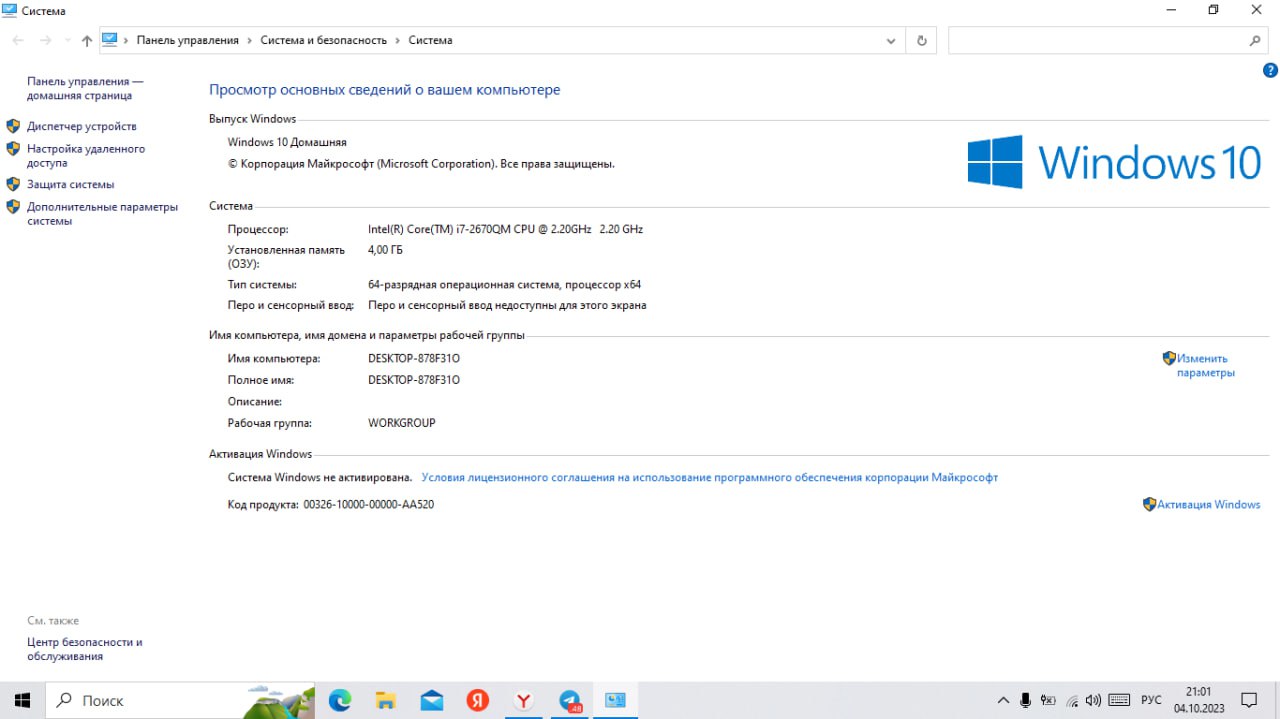Click the computer icon in address bar
This screenshot has width=1280, height=719.
pyautogui.click(x=110, y=40)
